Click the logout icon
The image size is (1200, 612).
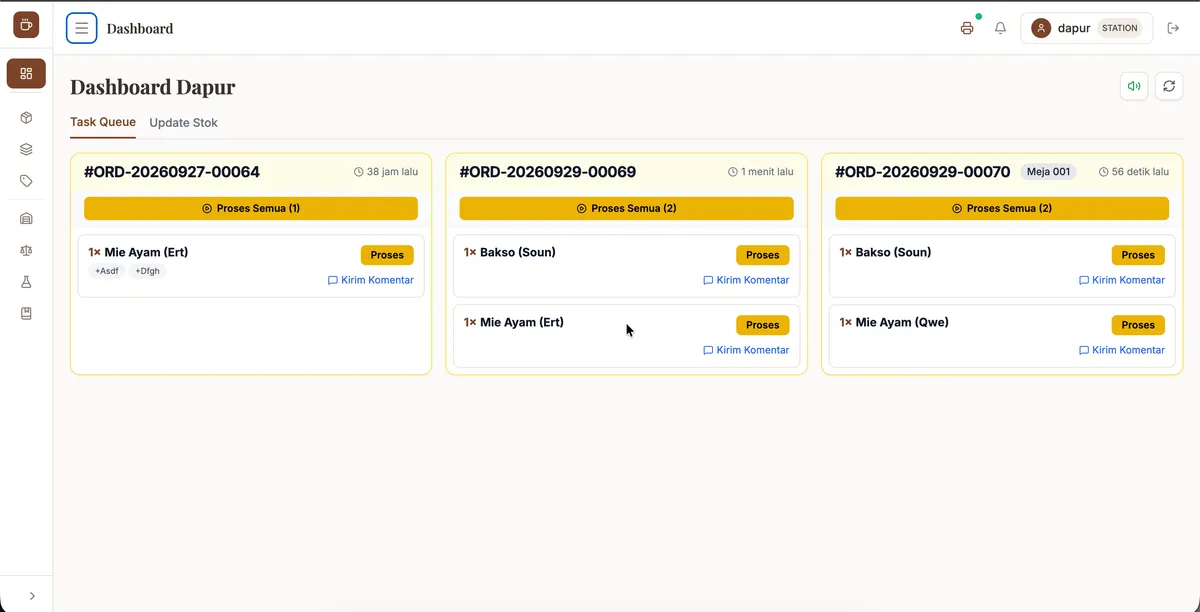(x=1174, y=28)
